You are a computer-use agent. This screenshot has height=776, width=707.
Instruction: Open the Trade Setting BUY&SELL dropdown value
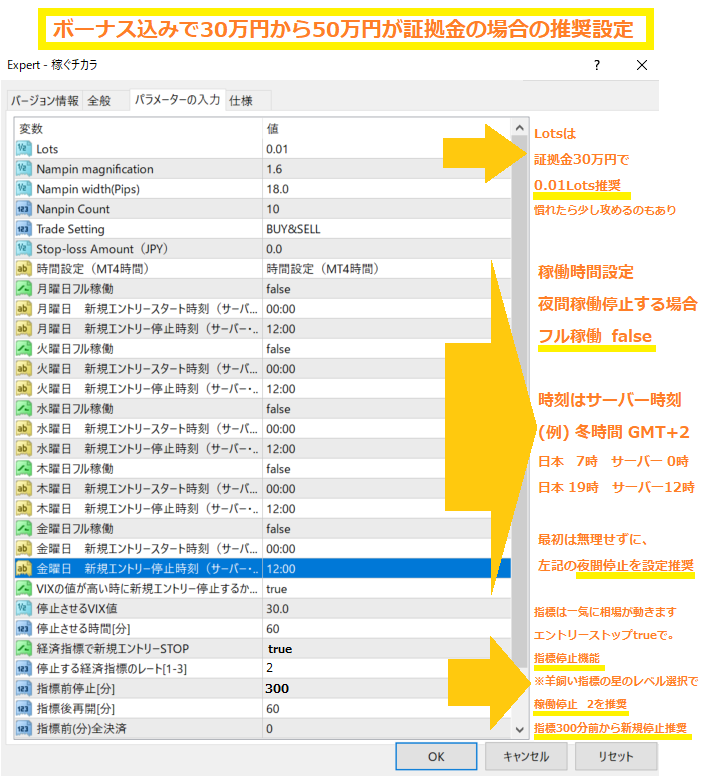tap(293, 229)
